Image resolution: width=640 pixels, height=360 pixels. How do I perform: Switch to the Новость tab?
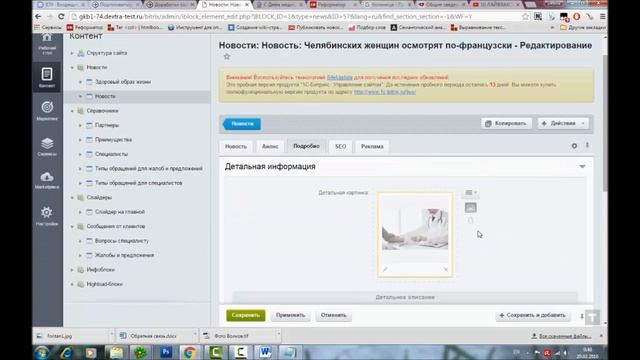(236, 146)
